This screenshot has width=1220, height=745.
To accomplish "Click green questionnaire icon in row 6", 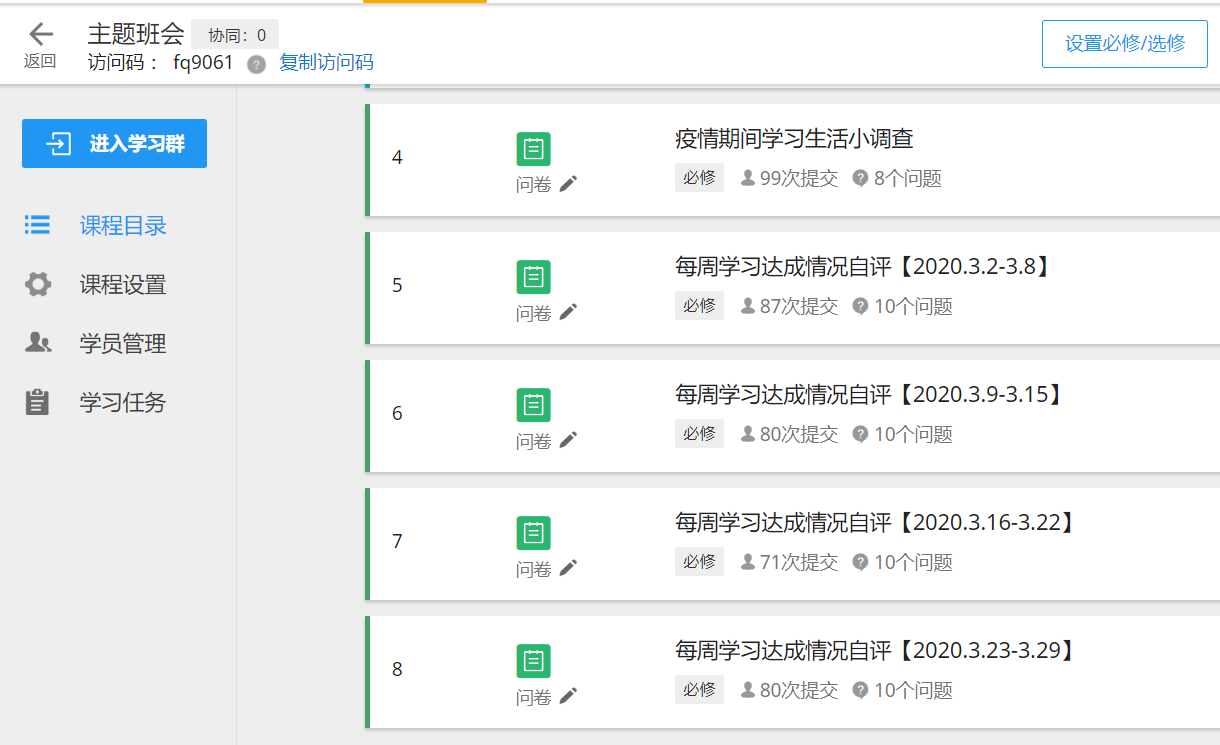I will 533,405.
